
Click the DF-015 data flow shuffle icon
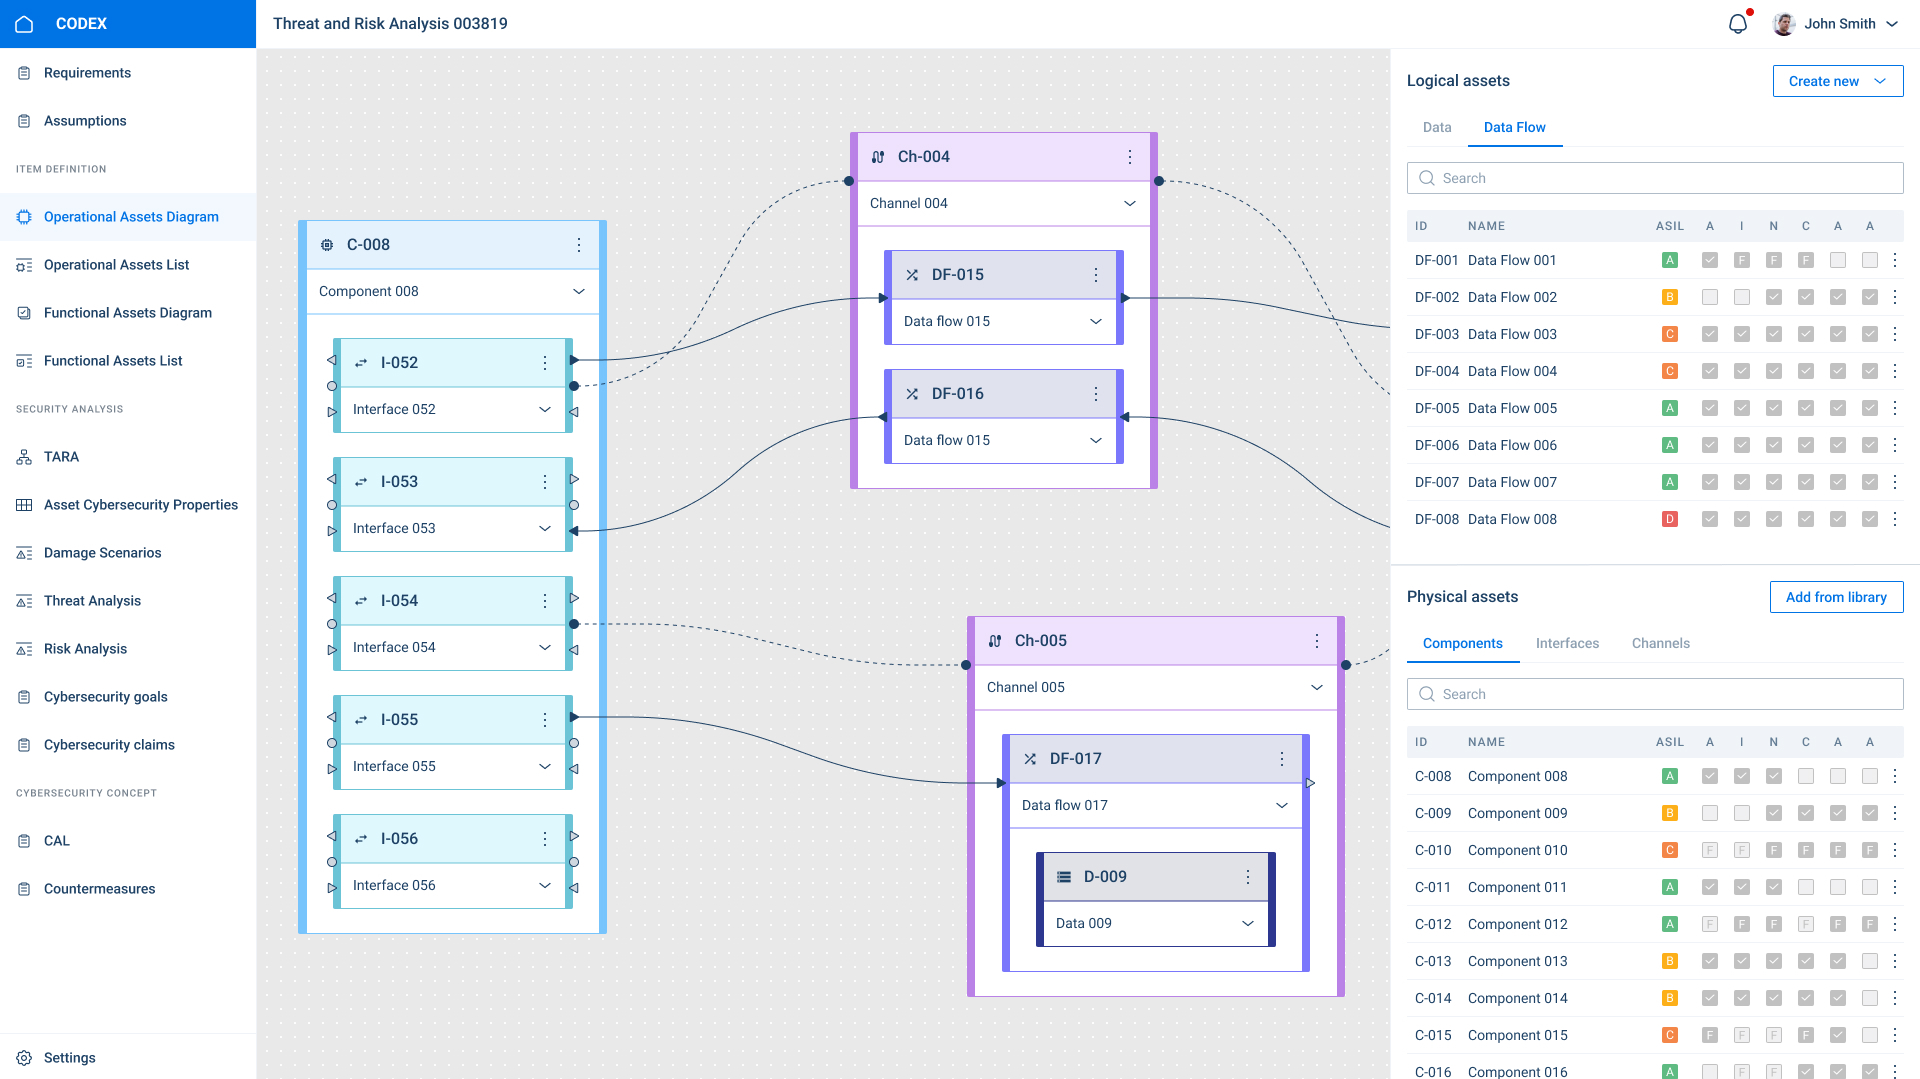click(x=912, y=275)
